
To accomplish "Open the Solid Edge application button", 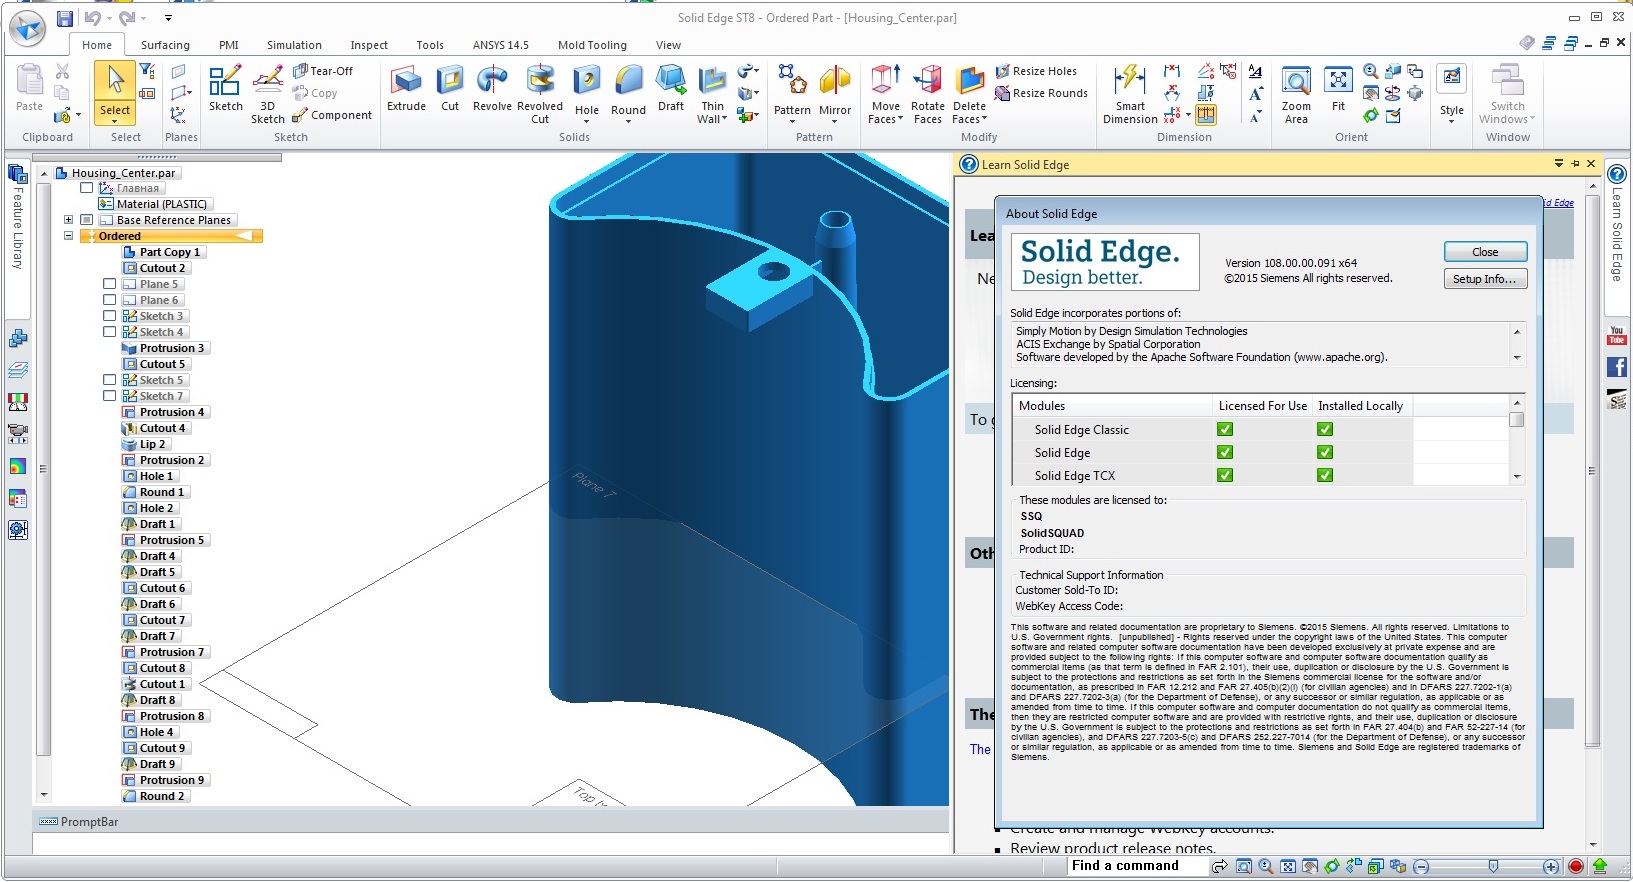I will point(27,28).
